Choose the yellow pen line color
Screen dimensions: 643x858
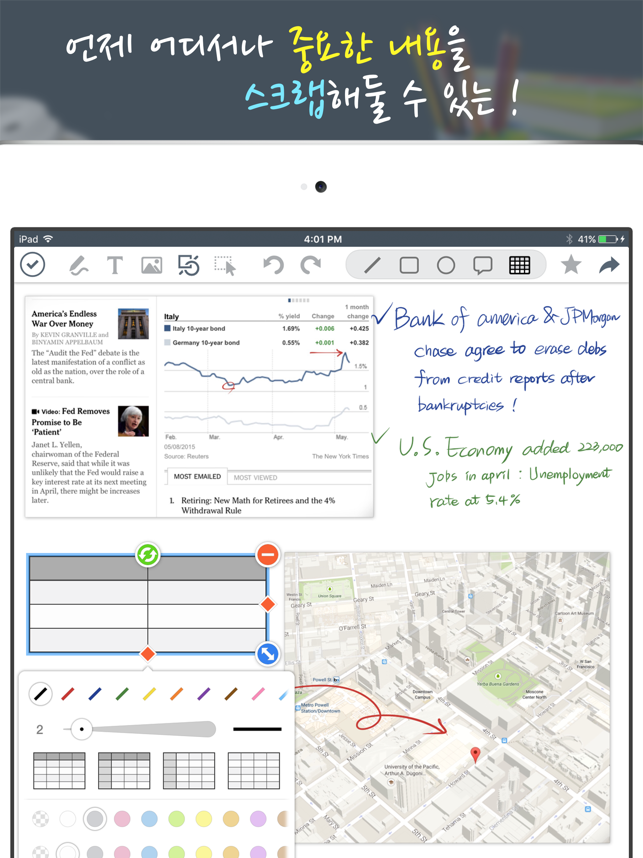click(149, 694)
